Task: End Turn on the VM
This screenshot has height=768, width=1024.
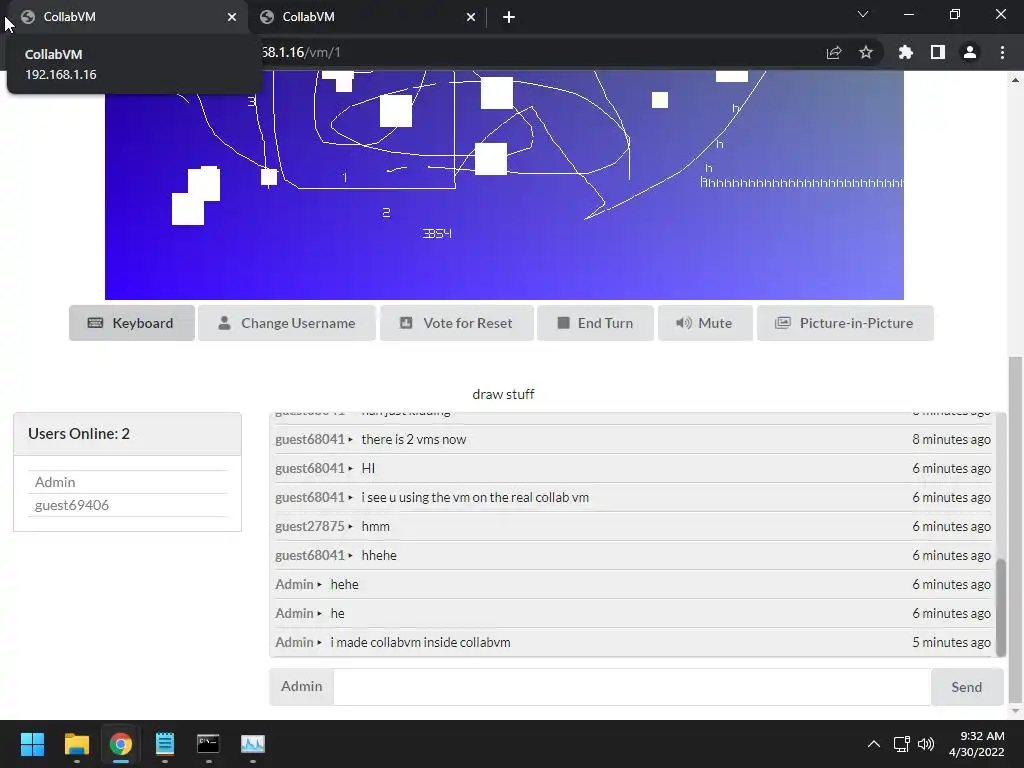Action: 595,323
